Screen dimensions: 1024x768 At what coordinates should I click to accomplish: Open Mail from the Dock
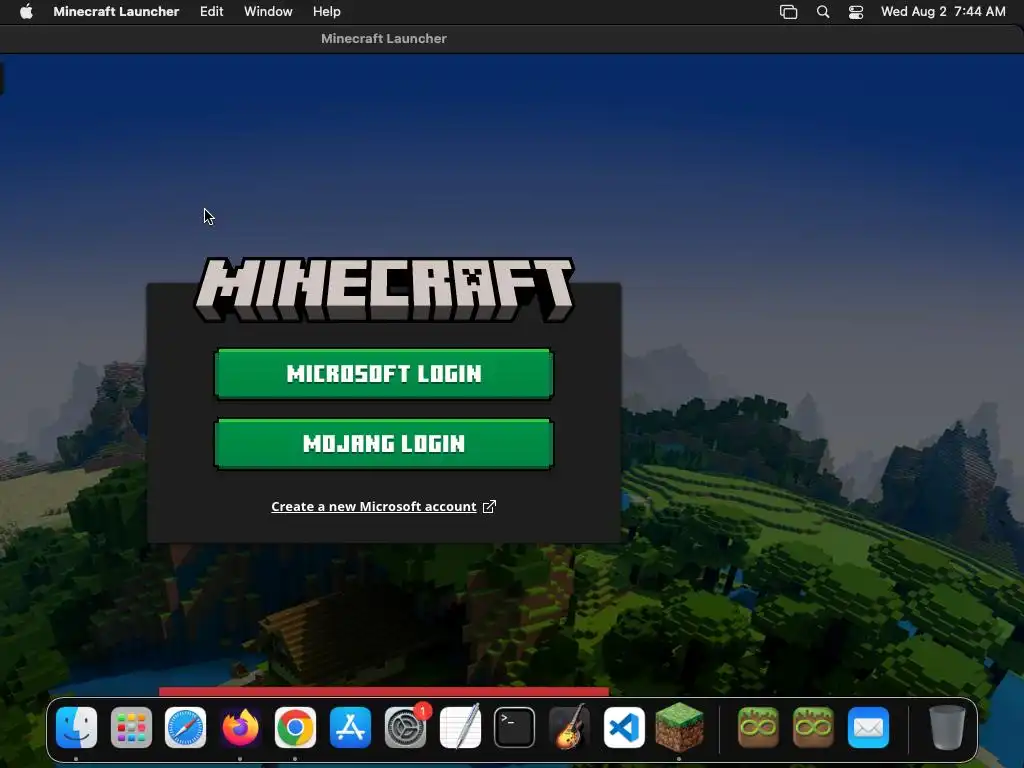[x=869, y=728]
